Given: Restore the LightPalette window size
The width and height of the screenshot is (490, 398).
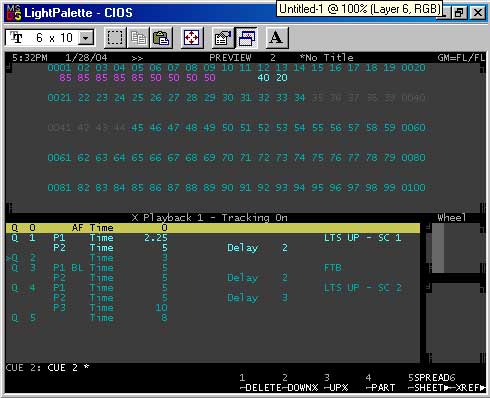Looking at the screenshot, I should tap(459, 13).
